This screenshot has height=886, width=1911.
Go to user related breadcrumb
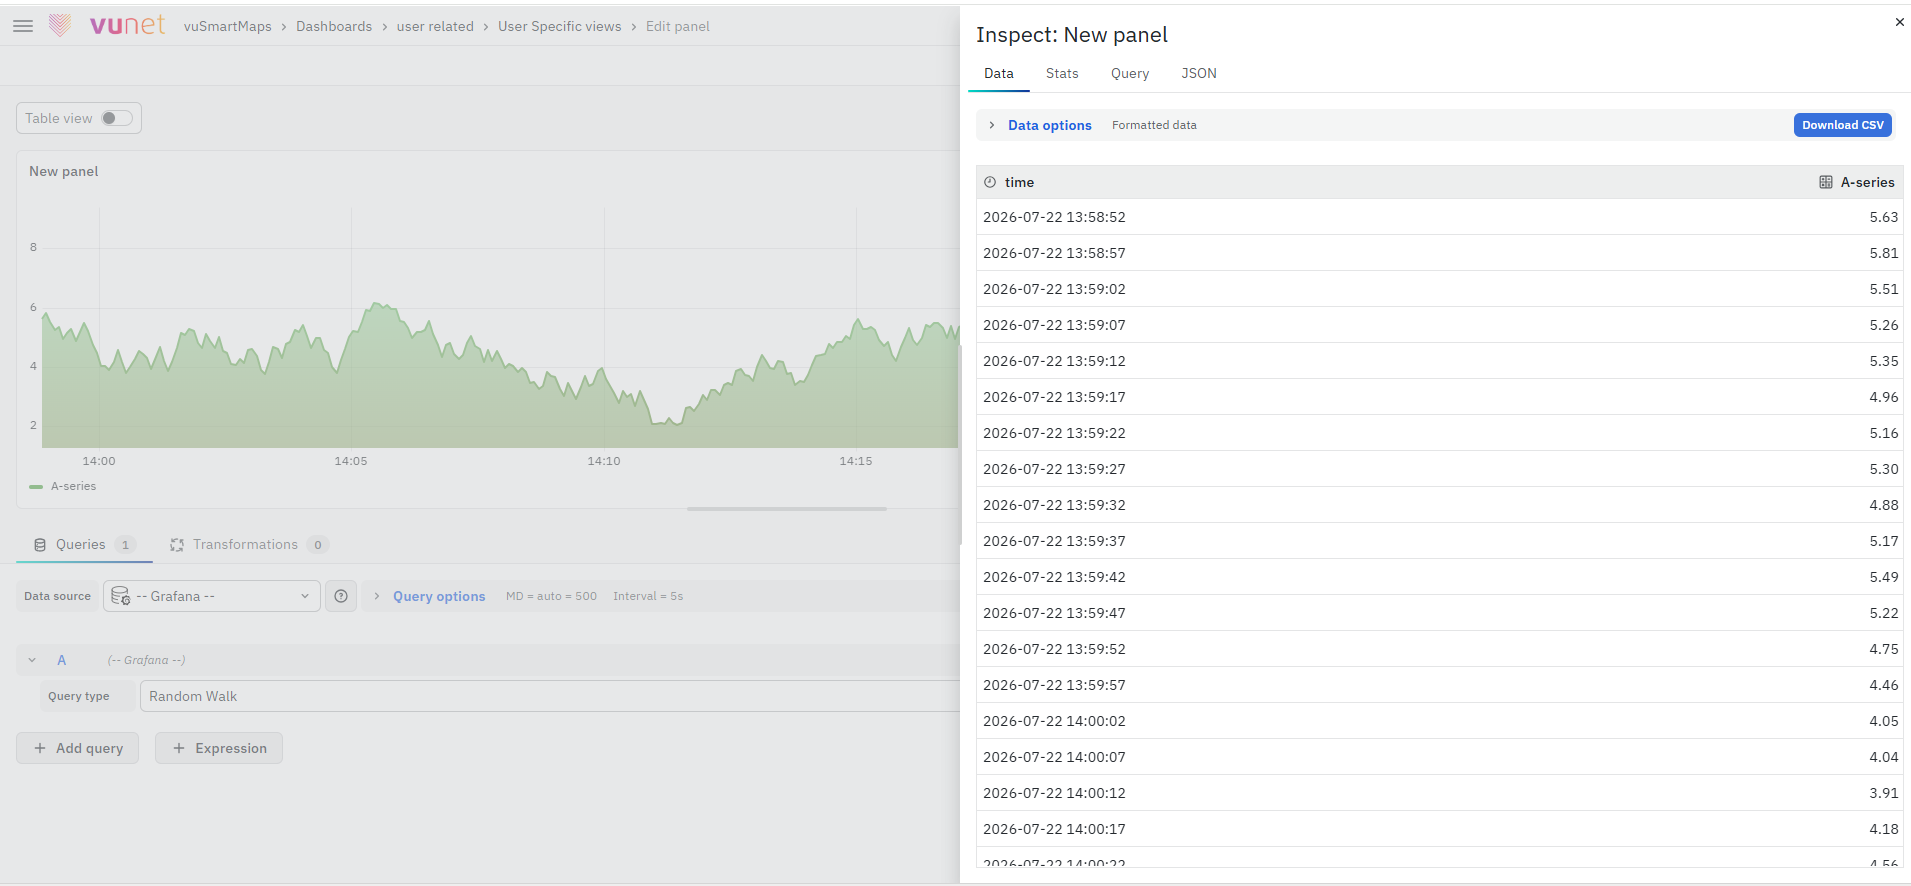[x=435, y=26]
